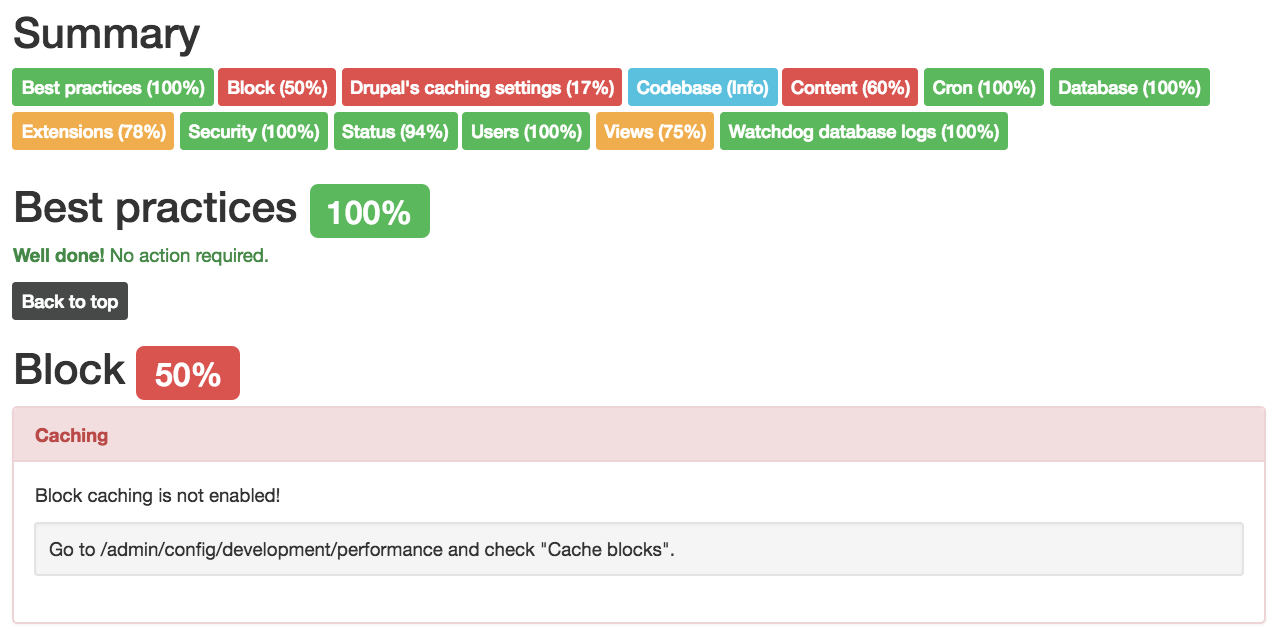Click the Summary heading
Viewport: 1284px width, 642px height.
click(x=106, y=34)
